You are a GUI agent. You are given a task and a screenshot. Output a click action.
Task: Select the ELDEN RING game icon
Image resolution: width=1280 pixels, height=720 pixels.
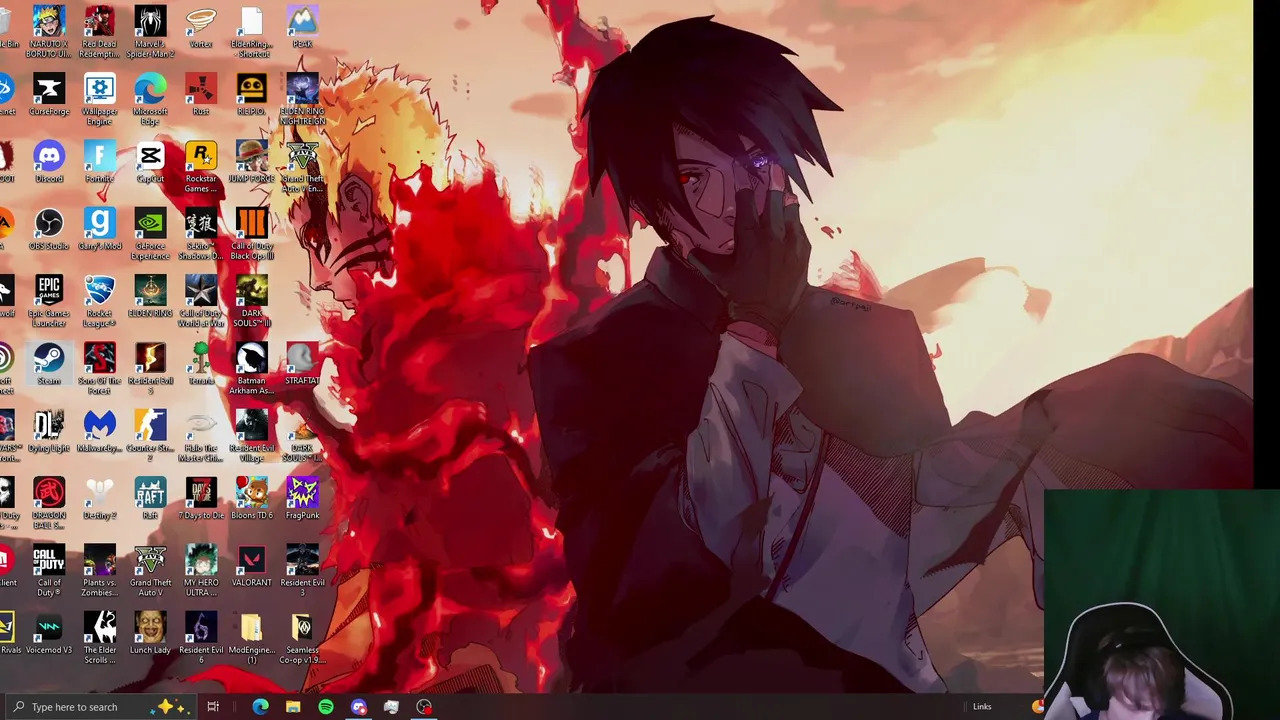click(150, 296)
